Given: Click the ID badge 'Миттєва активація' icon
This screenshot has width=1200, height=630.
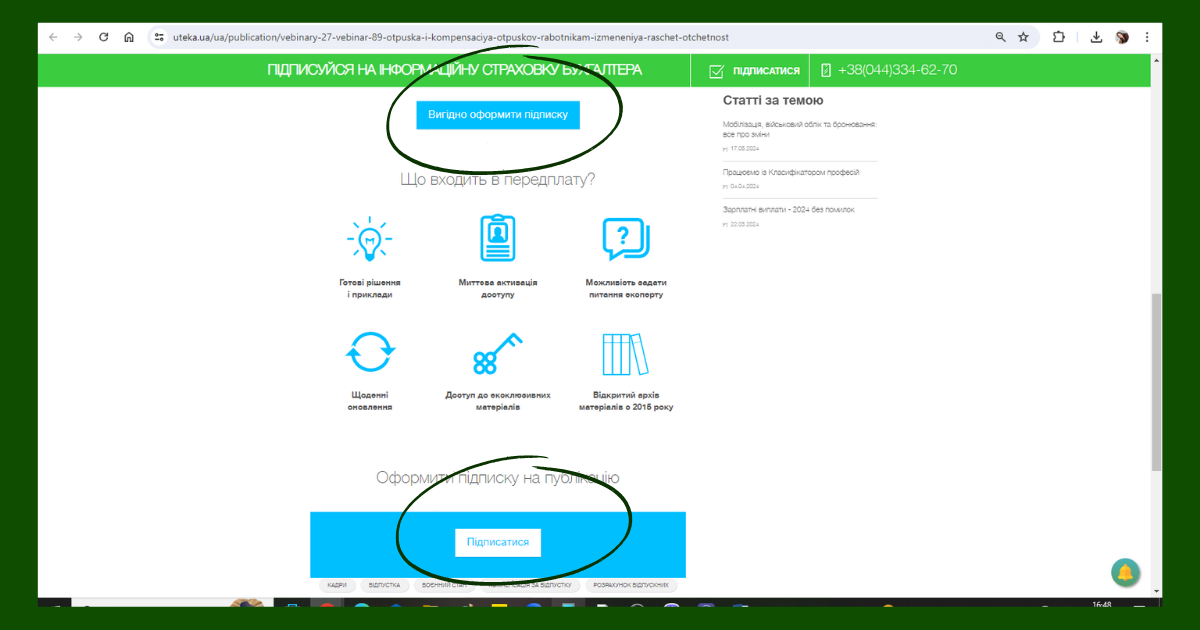Looking at the screenshot, I should 498,239.
